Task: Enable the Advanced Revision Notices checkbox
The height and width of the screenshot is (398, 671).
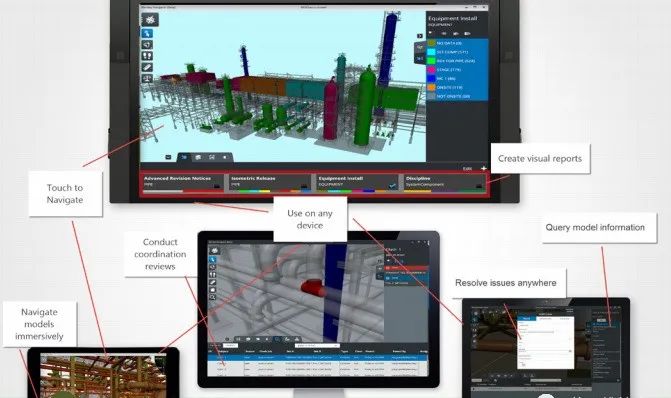Action: coord(217,186)
